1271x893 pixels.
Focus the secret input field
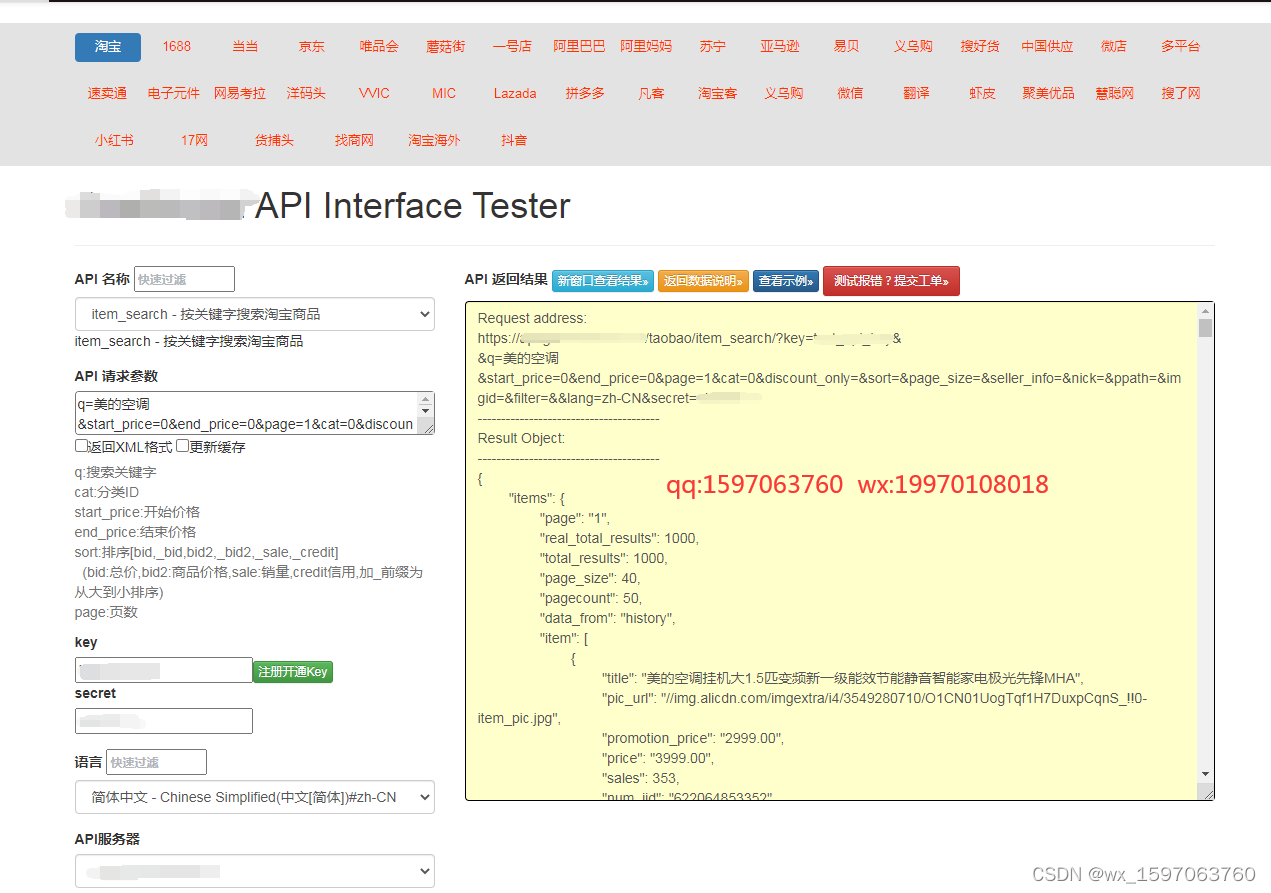(x=164, y=721)
